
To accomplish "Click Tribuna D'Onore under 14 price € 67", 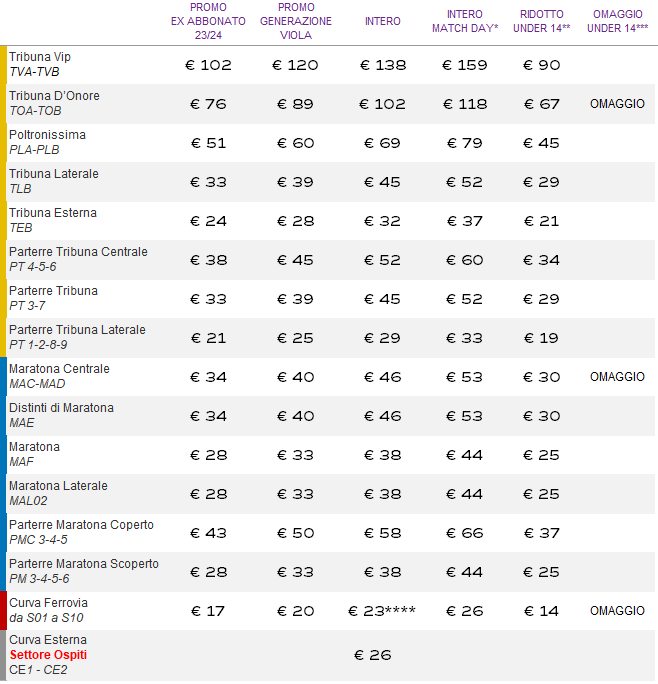I will [x=541, y=104].
